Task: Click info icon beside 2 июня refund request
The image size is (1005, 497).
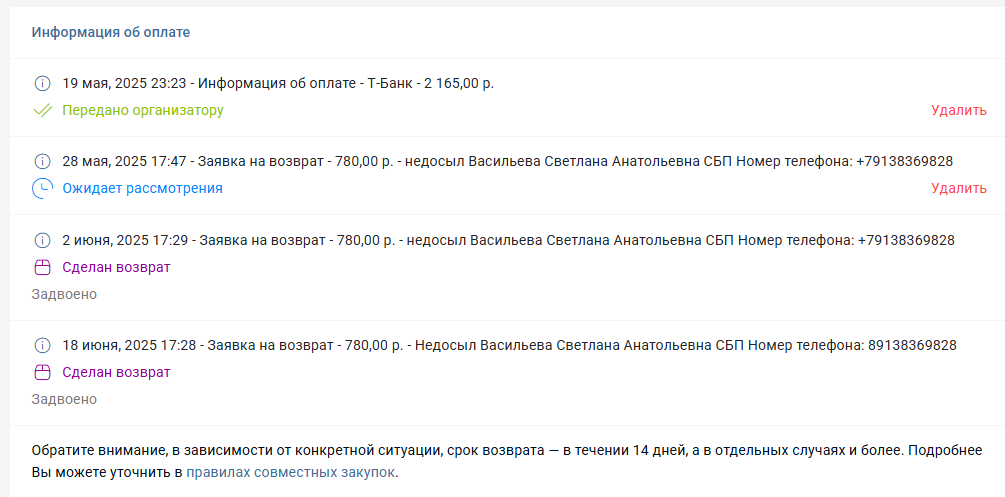Action: pos(42,240)
